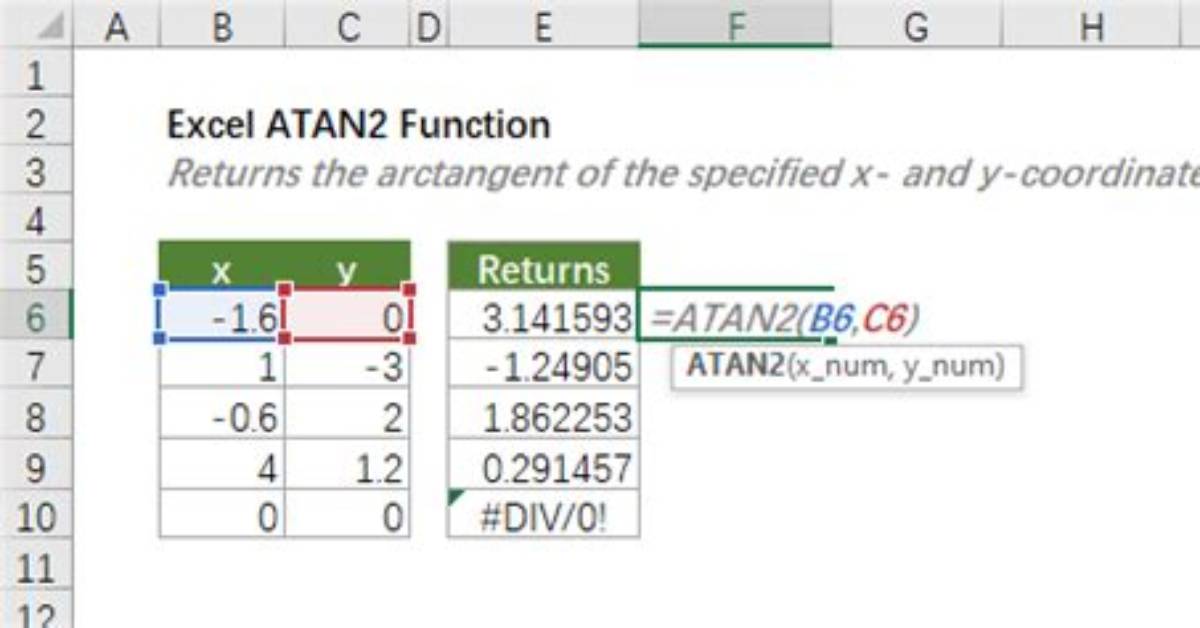The height and width of the screenshot is (628, 1200).
Task: Select column G header
Action: point(915,24)
